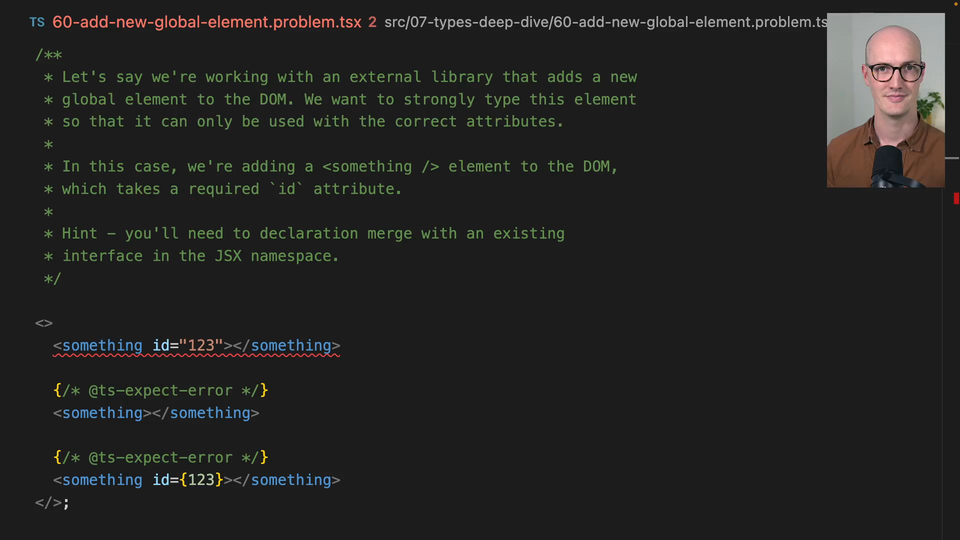Click the TS file type icon in tab
Image resolution: width=960 pixels, height=540 pixels.
pos(37,23)
